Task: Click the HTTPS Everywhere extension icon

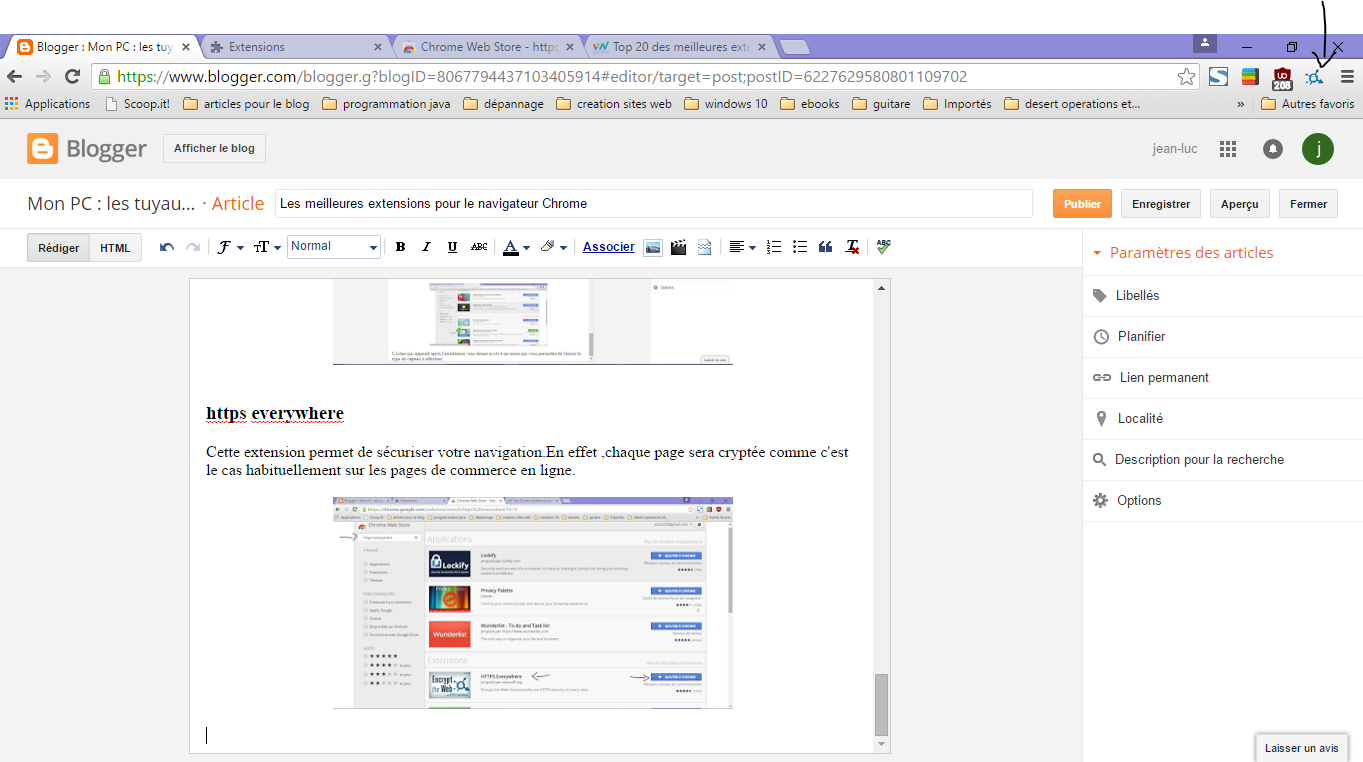Action: click(x=1314, y=77)
